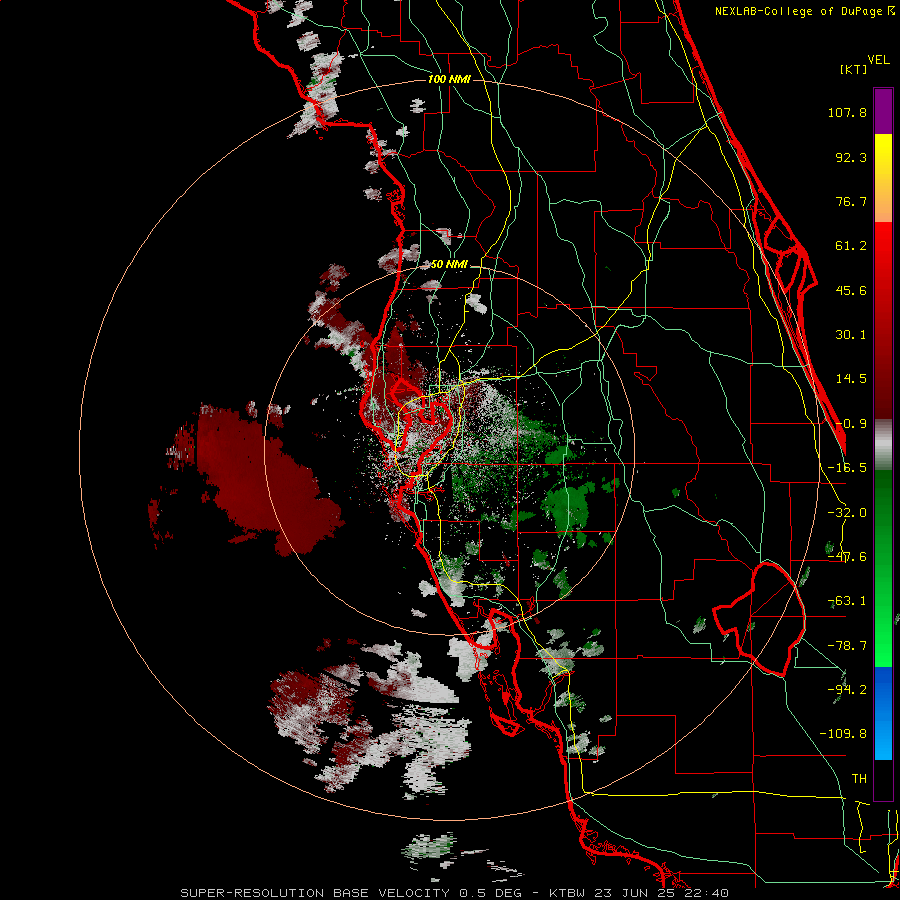
Task: Click the 50 NMI range ring label
Action: (x=449, y=265)
